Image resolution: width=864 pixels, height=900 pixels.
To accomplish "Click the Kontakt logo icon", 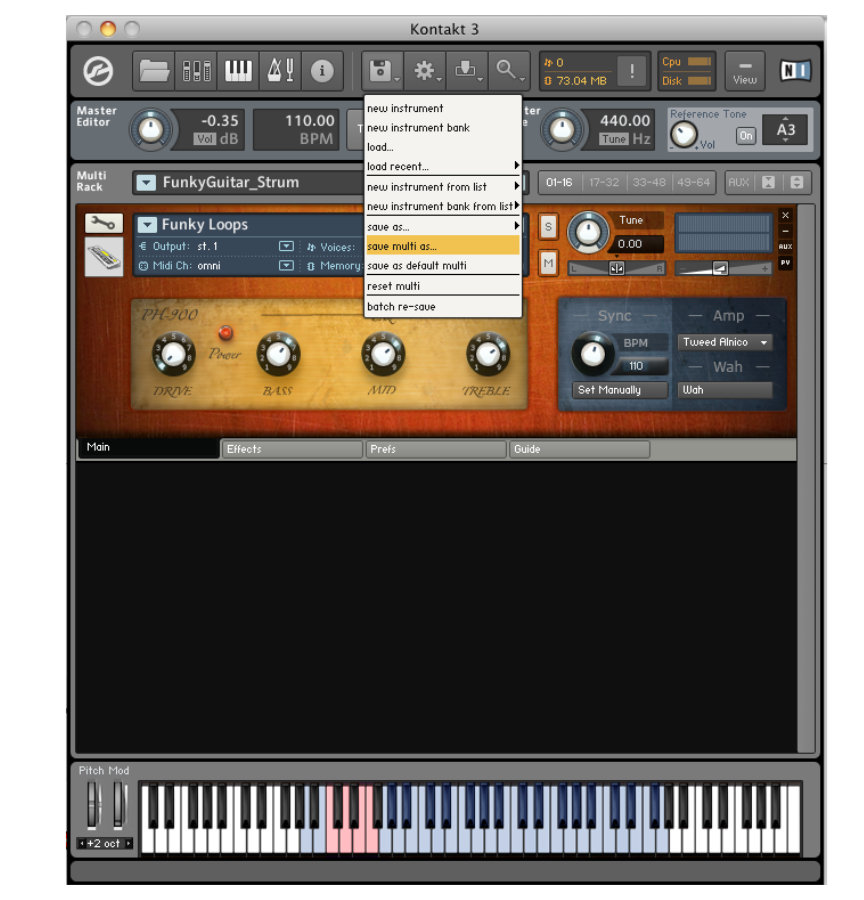I will click(98, 72).
